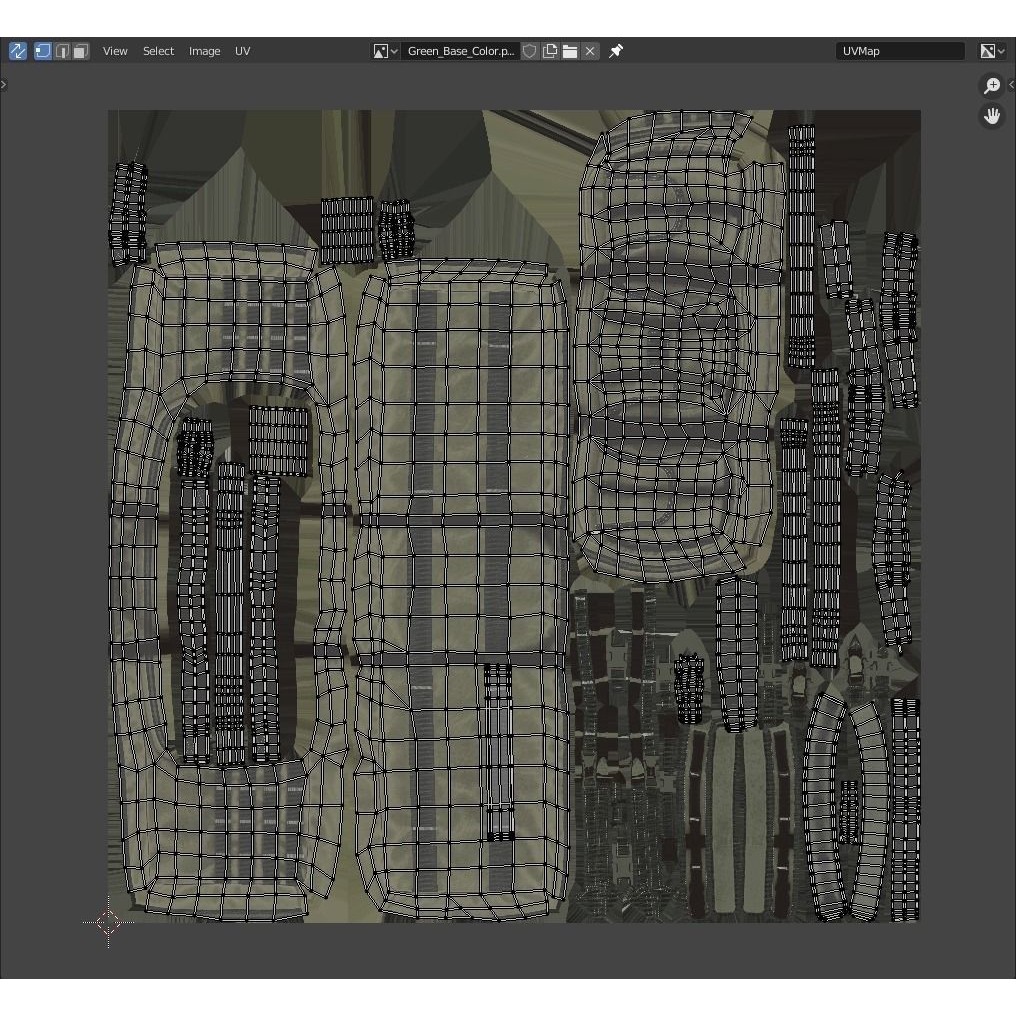Switch to edge selection mode
Screen dimensions: 1016x1016
point(62,51)
